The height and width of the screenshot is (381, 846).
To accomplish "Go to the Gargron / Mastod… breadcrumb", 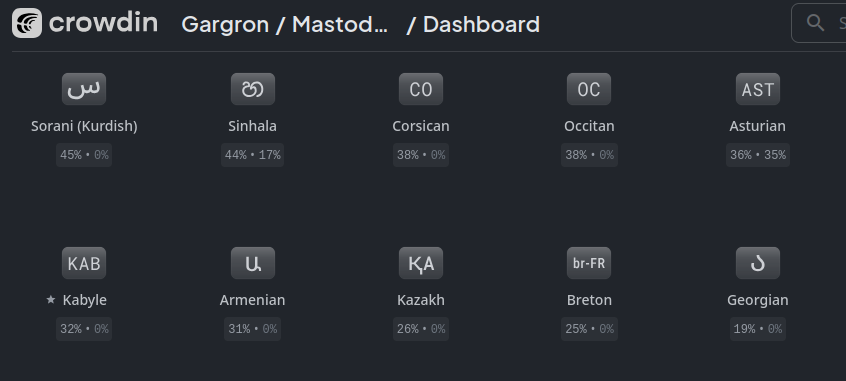I will coord(284,24).
